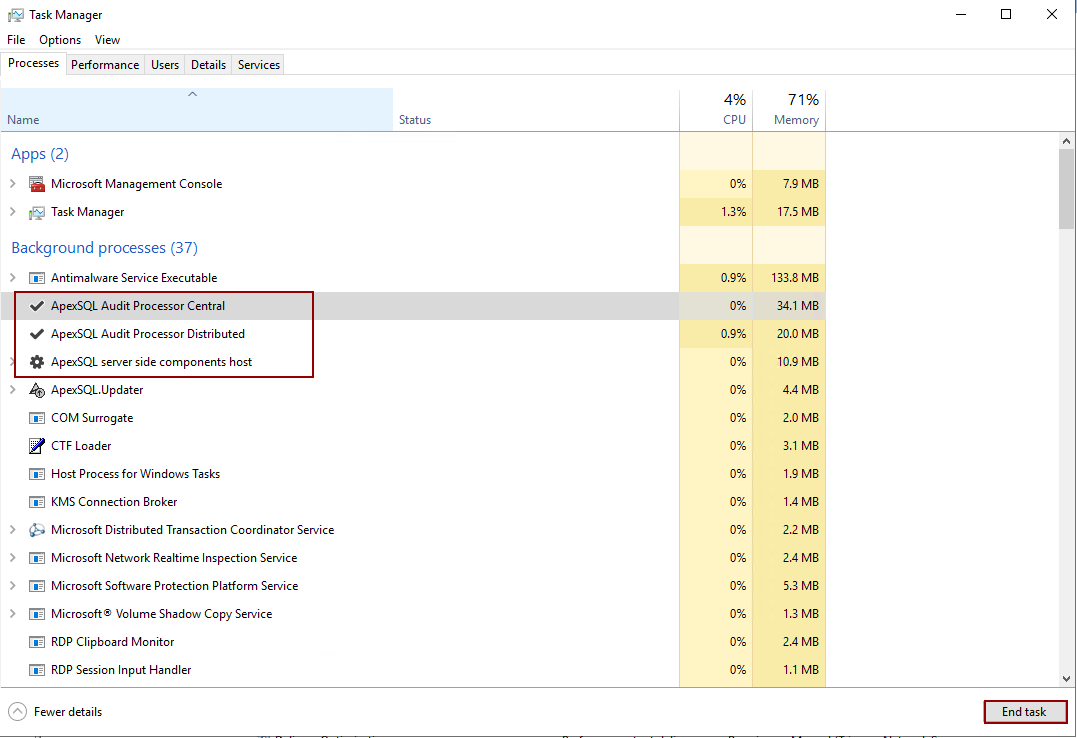Image resolution: width=1077 pixels, height=738 pixels.
Task: Click the ApexSQL server side components host gear icon
Action: tap(36, 362)
